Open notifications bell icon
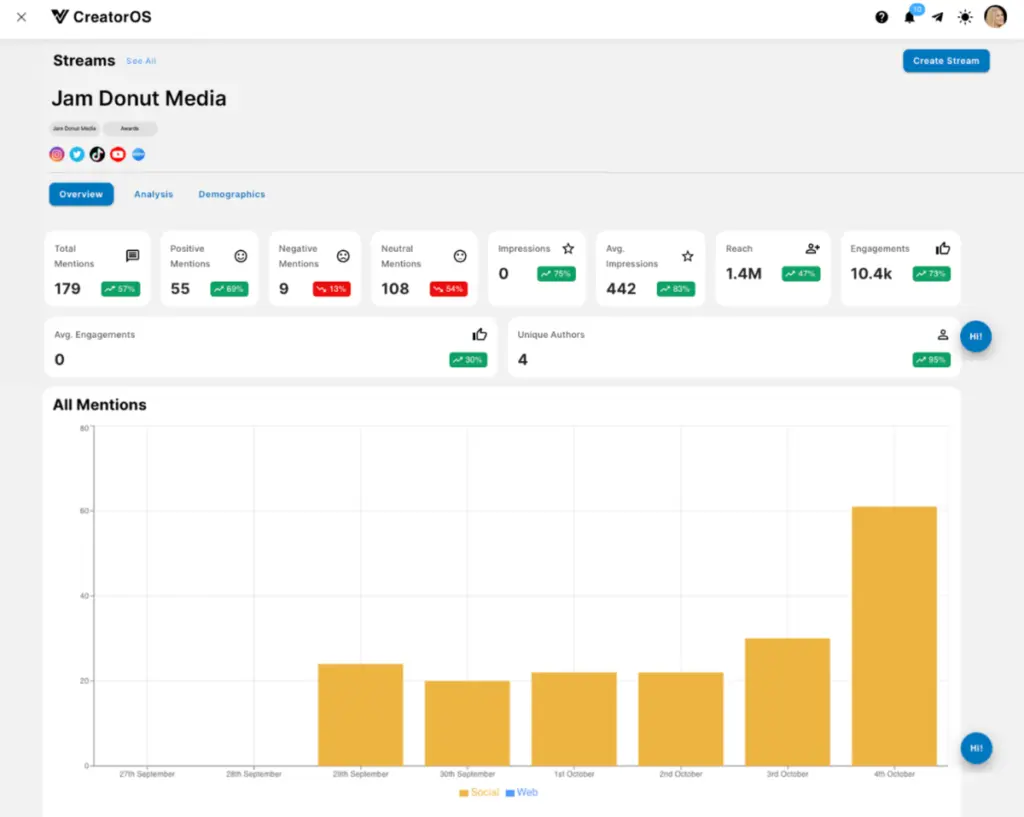The image size is (1024, 817). [910, 17]
